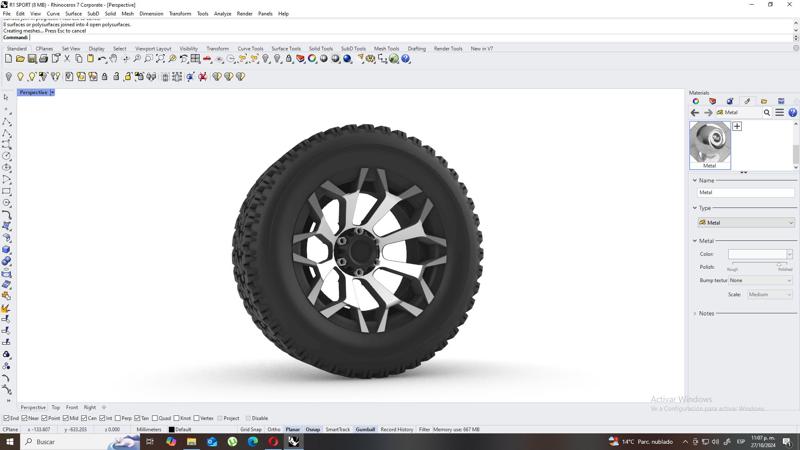The image size is (800, 450).
Task: Select the Box solid tool in left toolbar
Action: 6,249
